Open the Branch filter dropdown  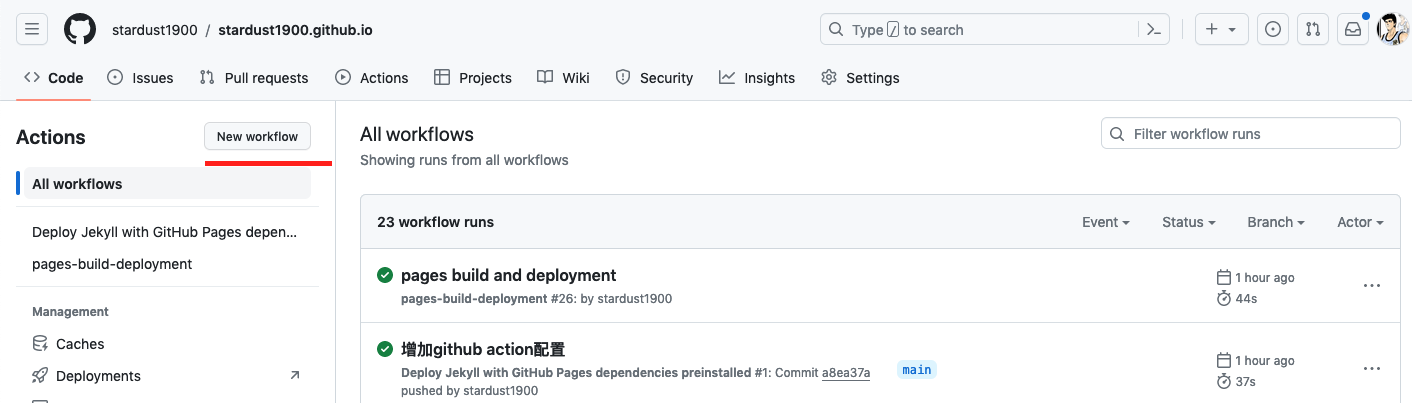click(1276, 222)
